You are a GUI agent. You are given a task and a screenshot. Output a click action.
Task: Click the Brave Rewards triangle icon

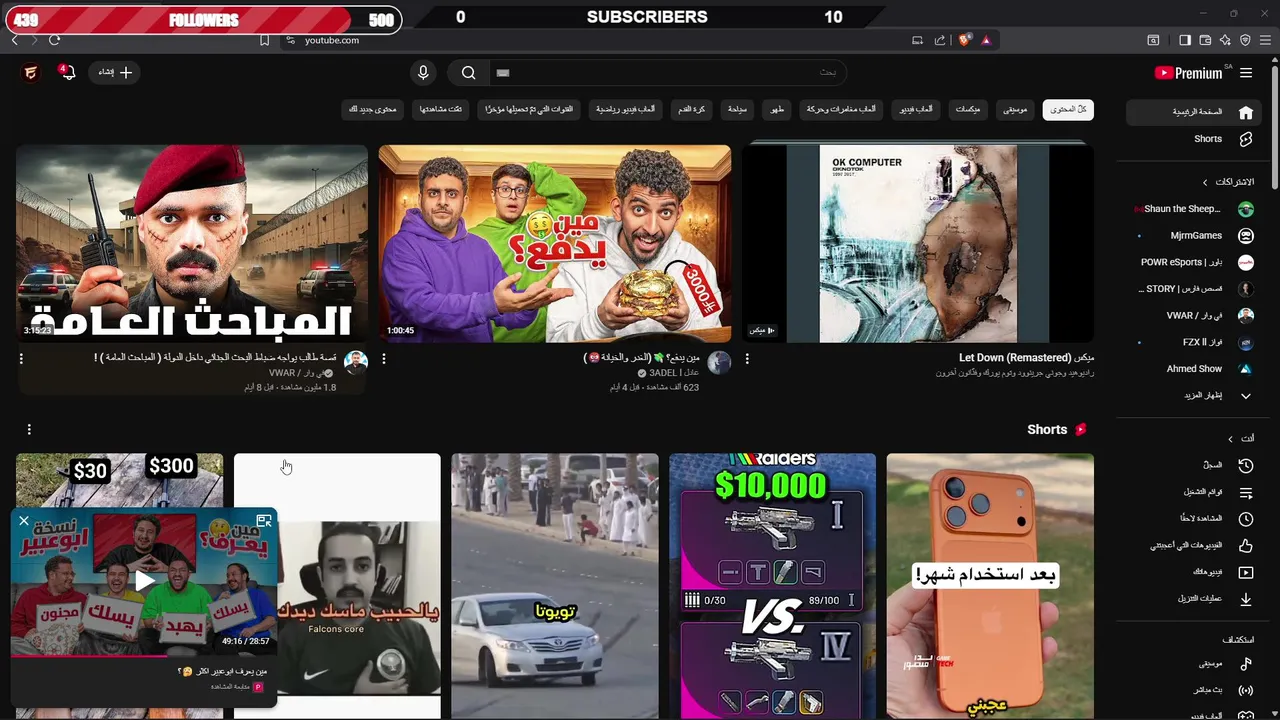point(986,40)
